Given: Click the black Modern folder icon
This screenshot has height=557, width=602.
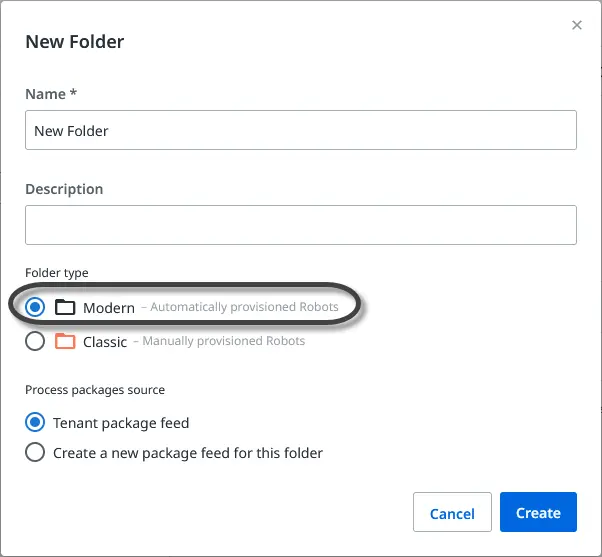Looking at the screenshot, I should pos(65,307).
